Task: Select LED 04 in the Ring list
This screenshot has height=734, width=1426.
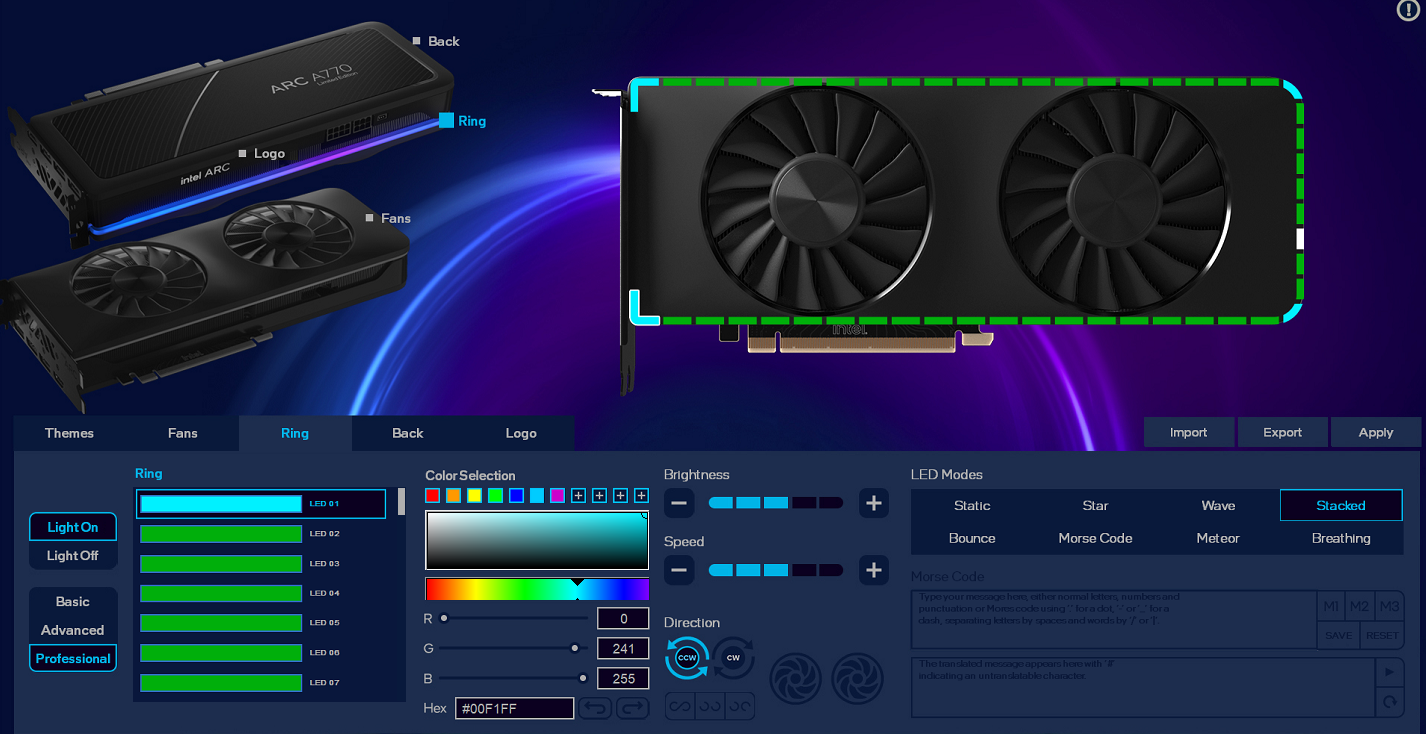Action: point(261,593)
